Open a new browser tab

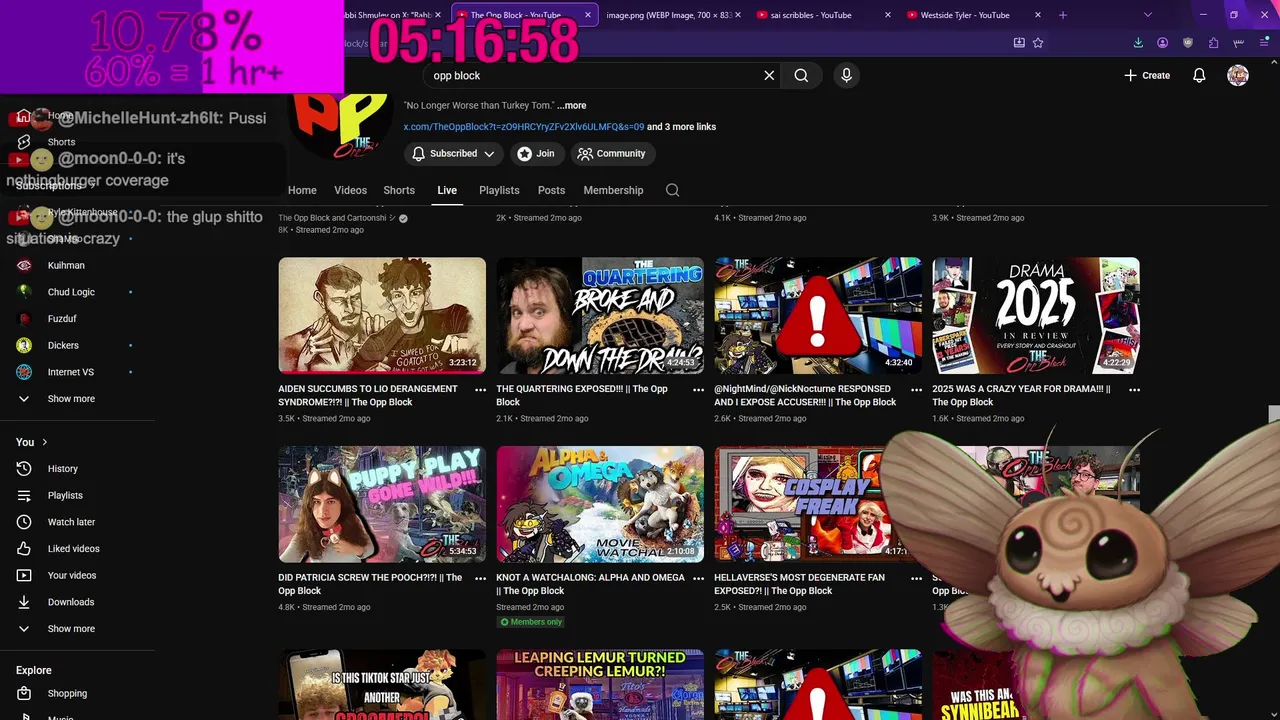[x=1063, y=15]
